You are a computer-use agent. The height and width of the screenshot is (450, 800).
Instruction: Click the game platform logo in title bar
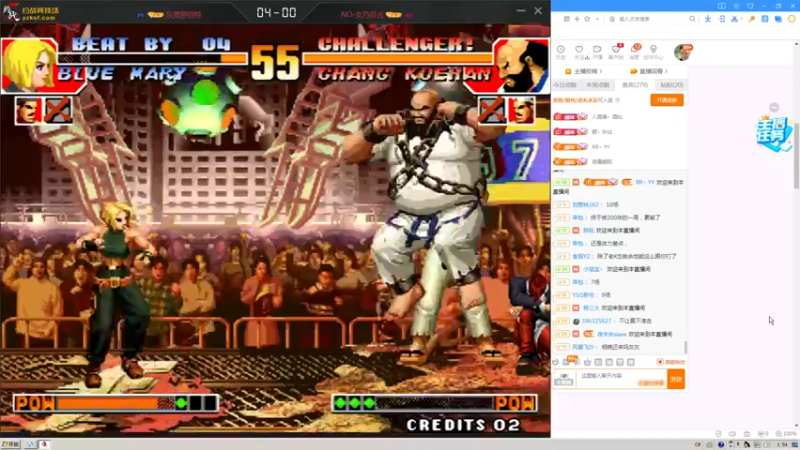31,12
